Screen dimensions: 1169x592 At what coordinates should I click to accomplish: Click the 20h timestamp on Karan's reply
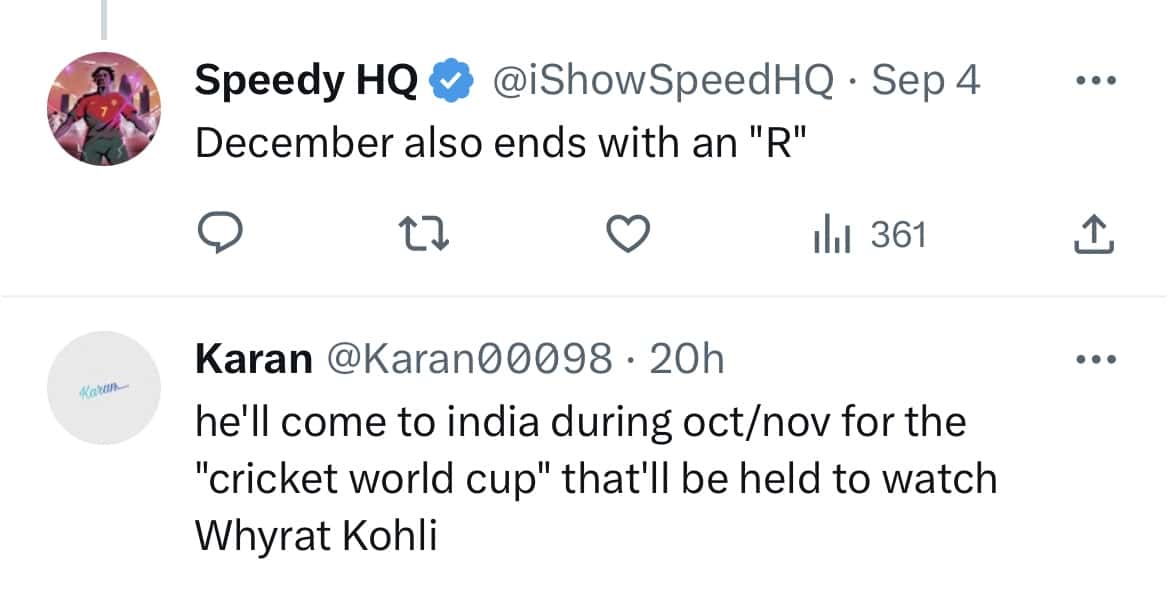pyautogui.click(x=690, y=357)
